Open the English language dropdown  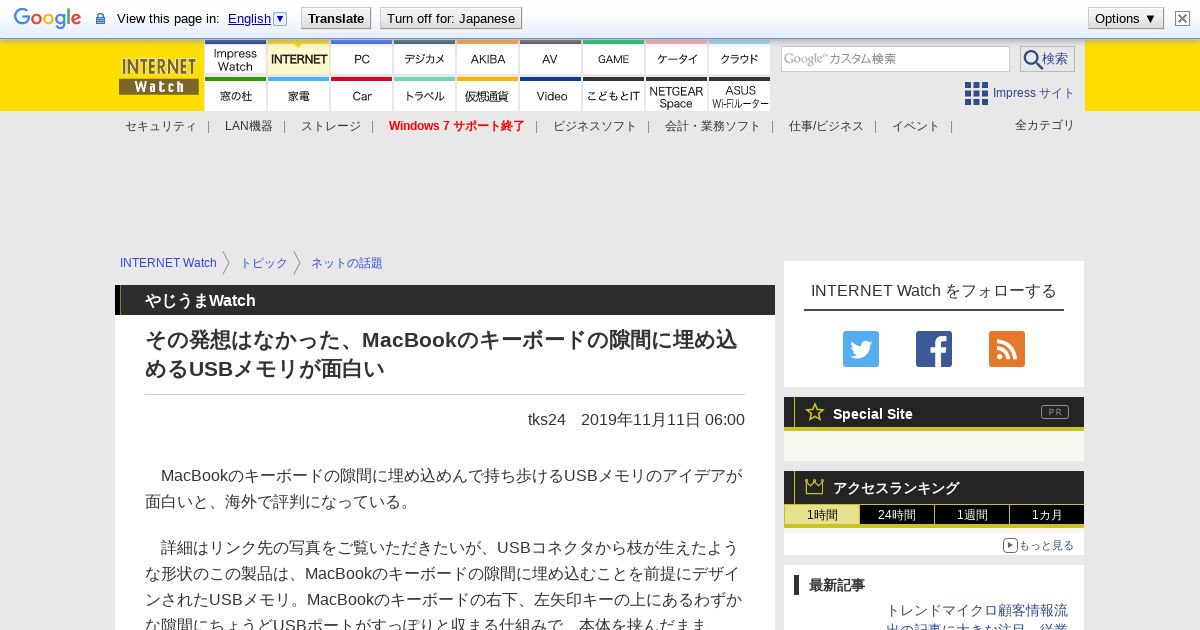(x=257, y=18)
